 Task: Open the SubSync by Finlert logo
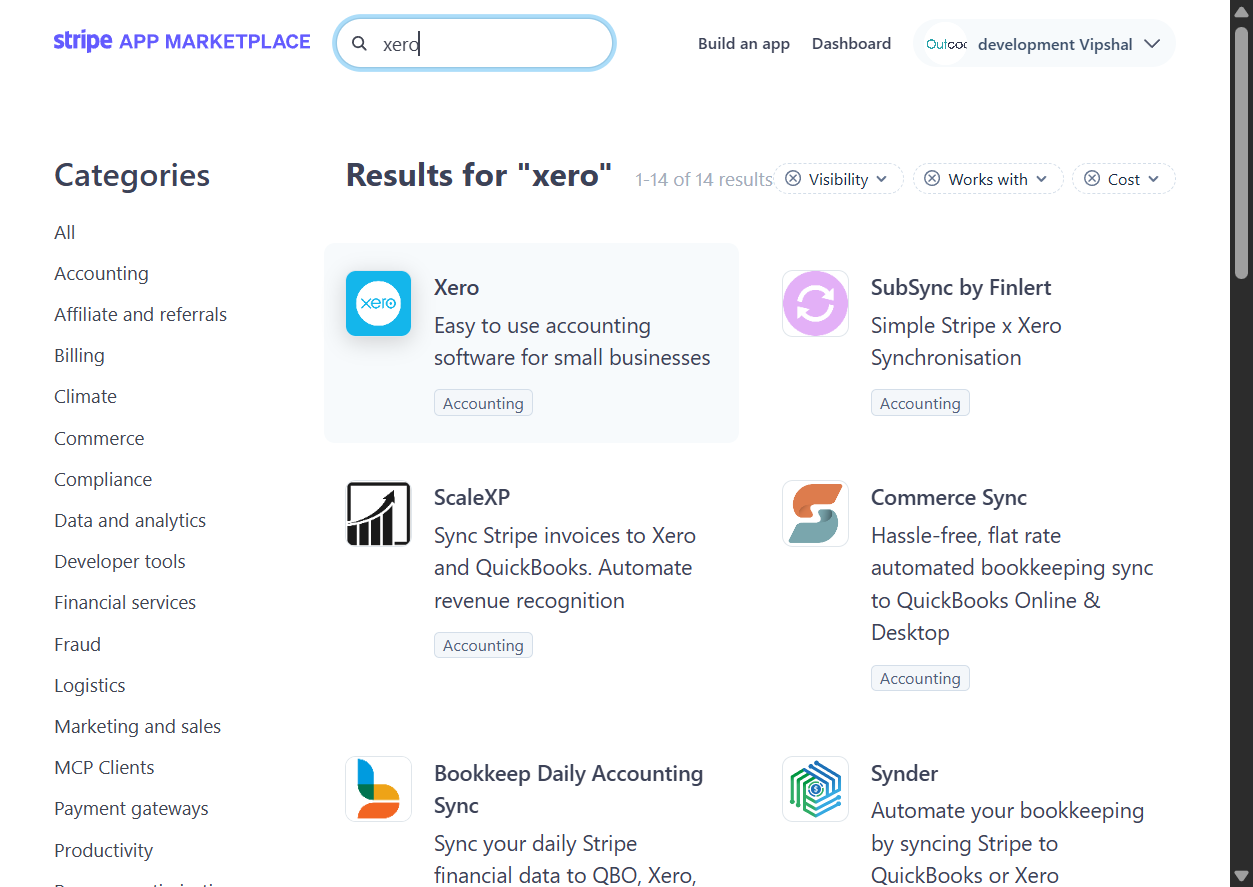815,303
